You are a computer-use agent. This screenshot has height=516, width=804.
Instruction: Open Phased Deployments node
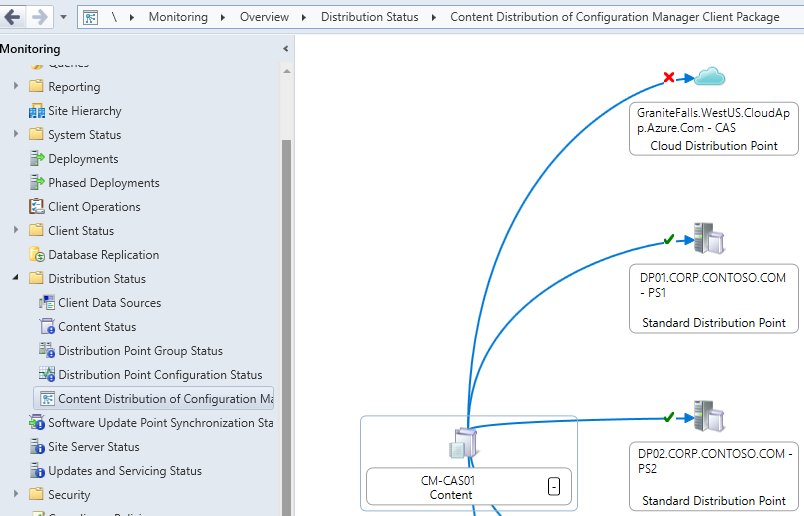pos(104,183)
